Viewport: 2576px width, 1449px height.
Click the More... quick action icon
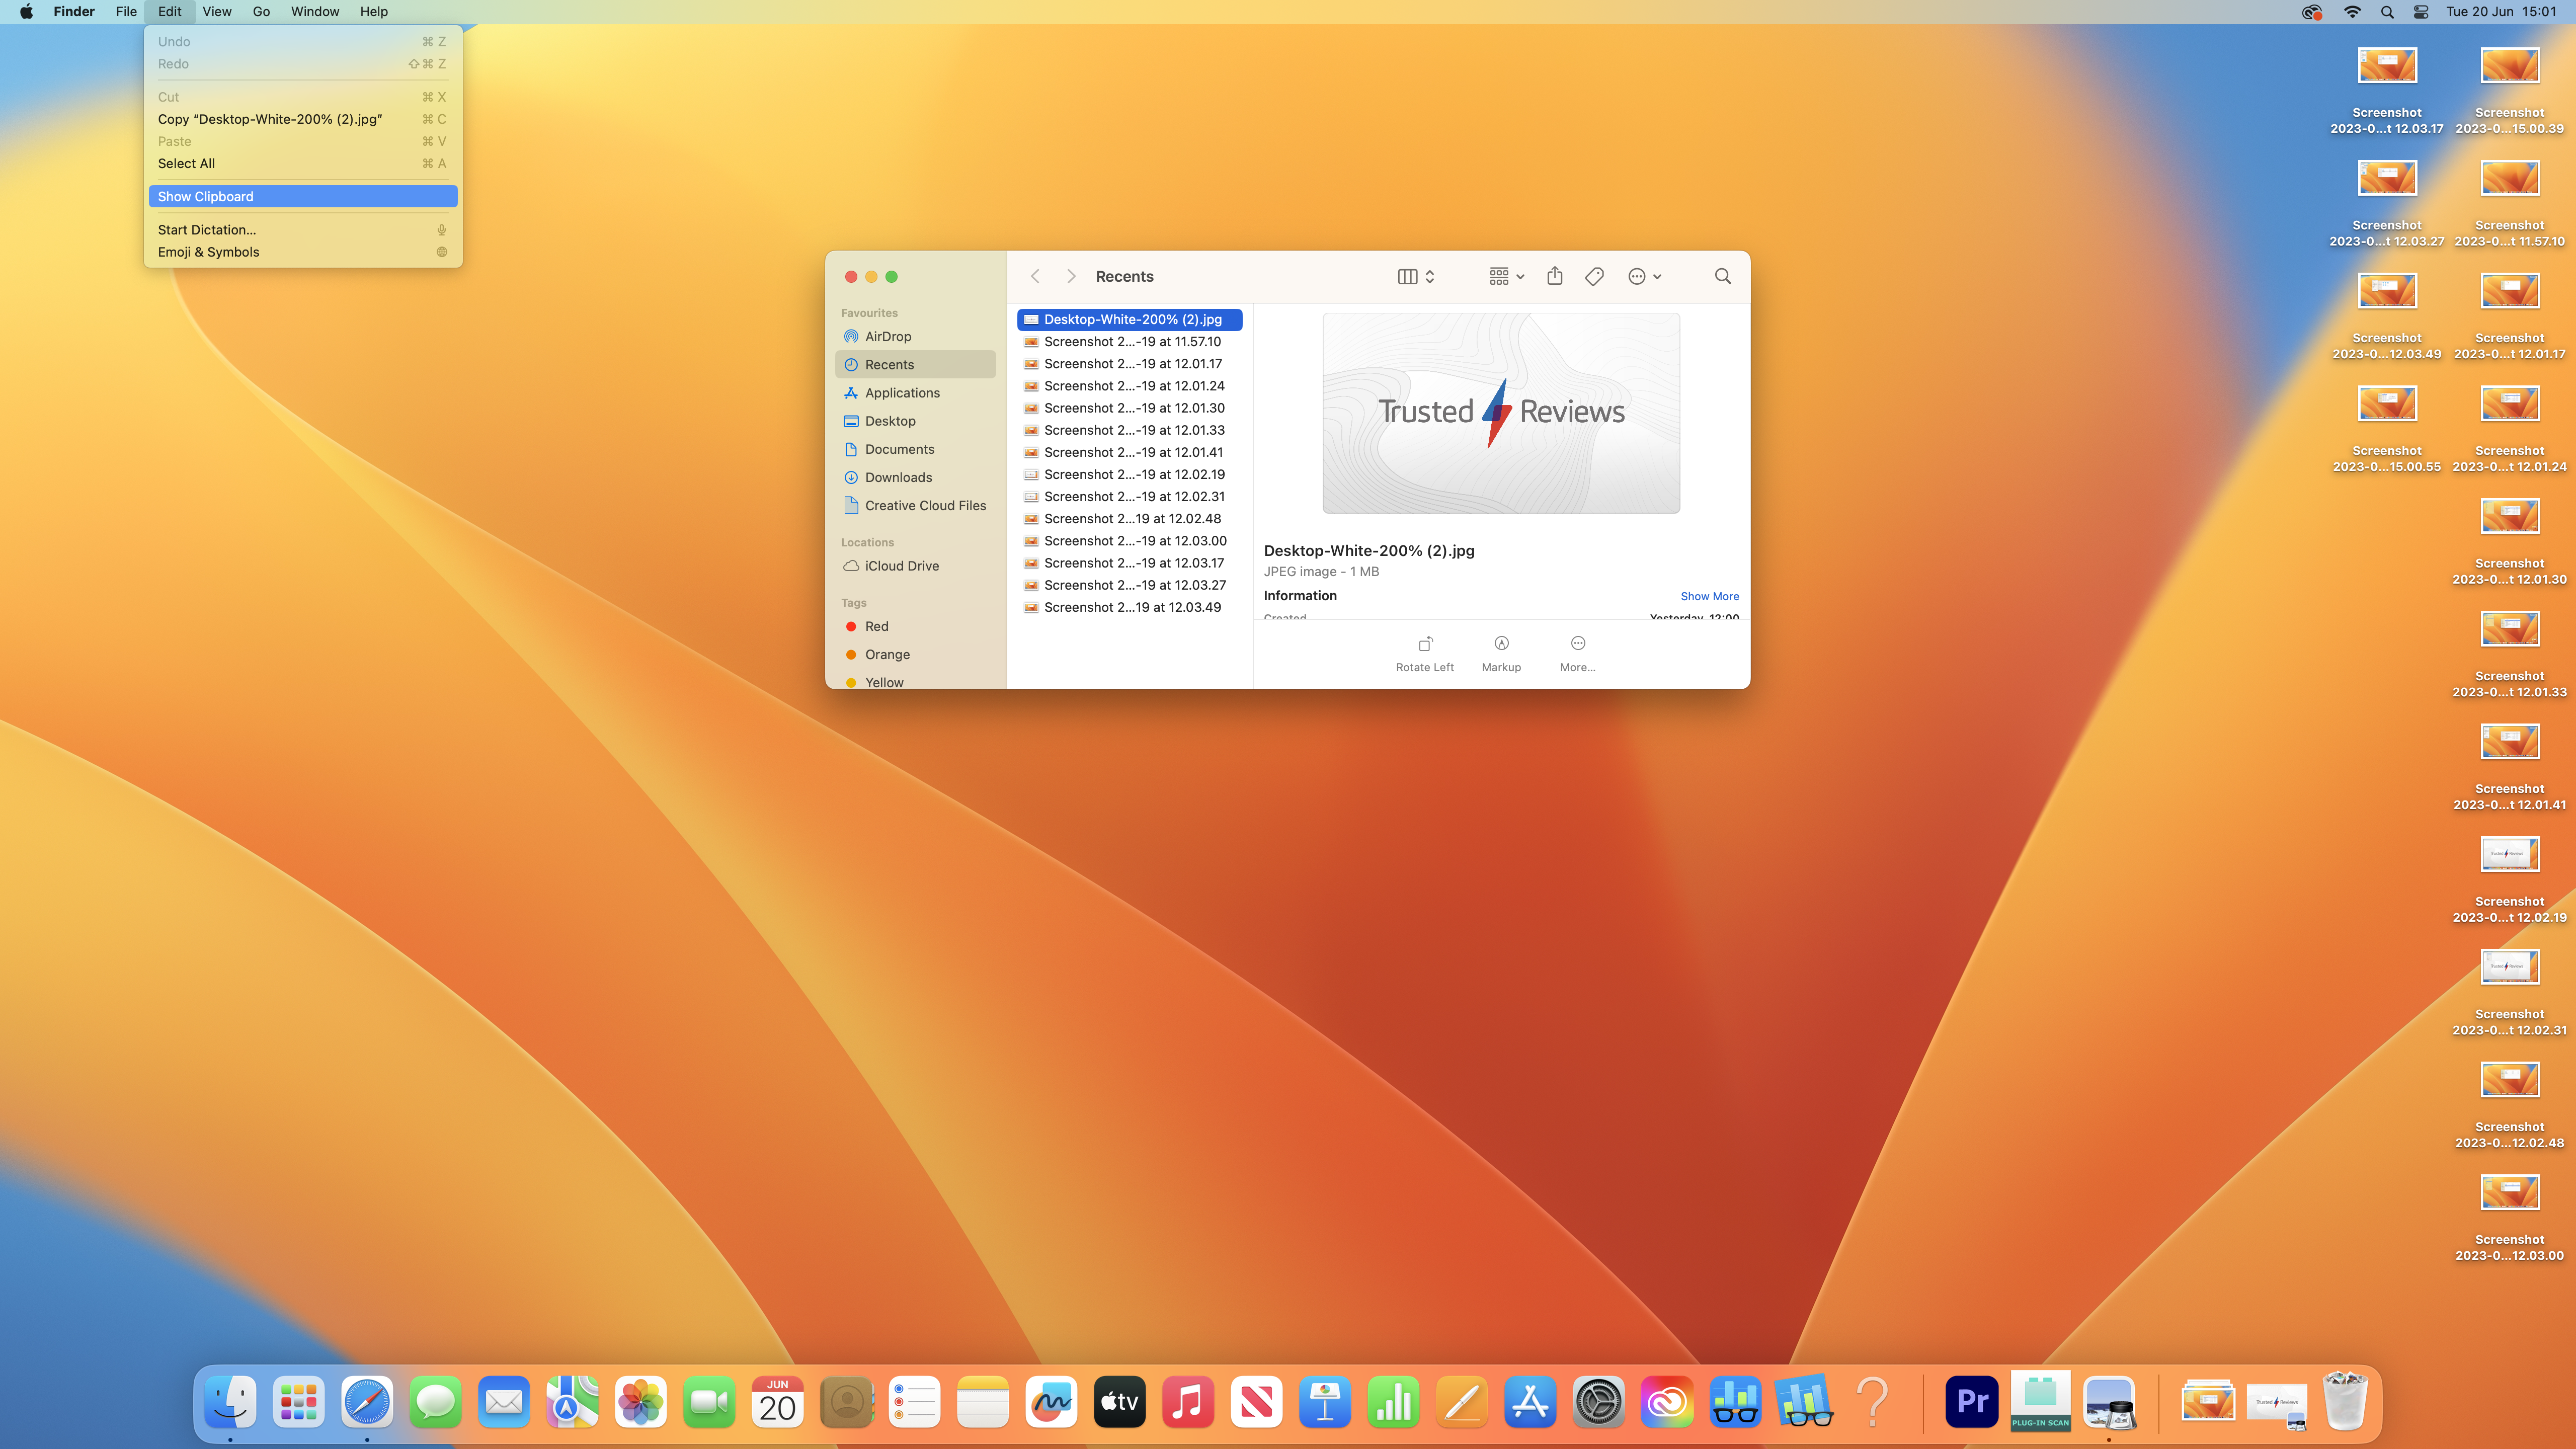coord(1577,643)
